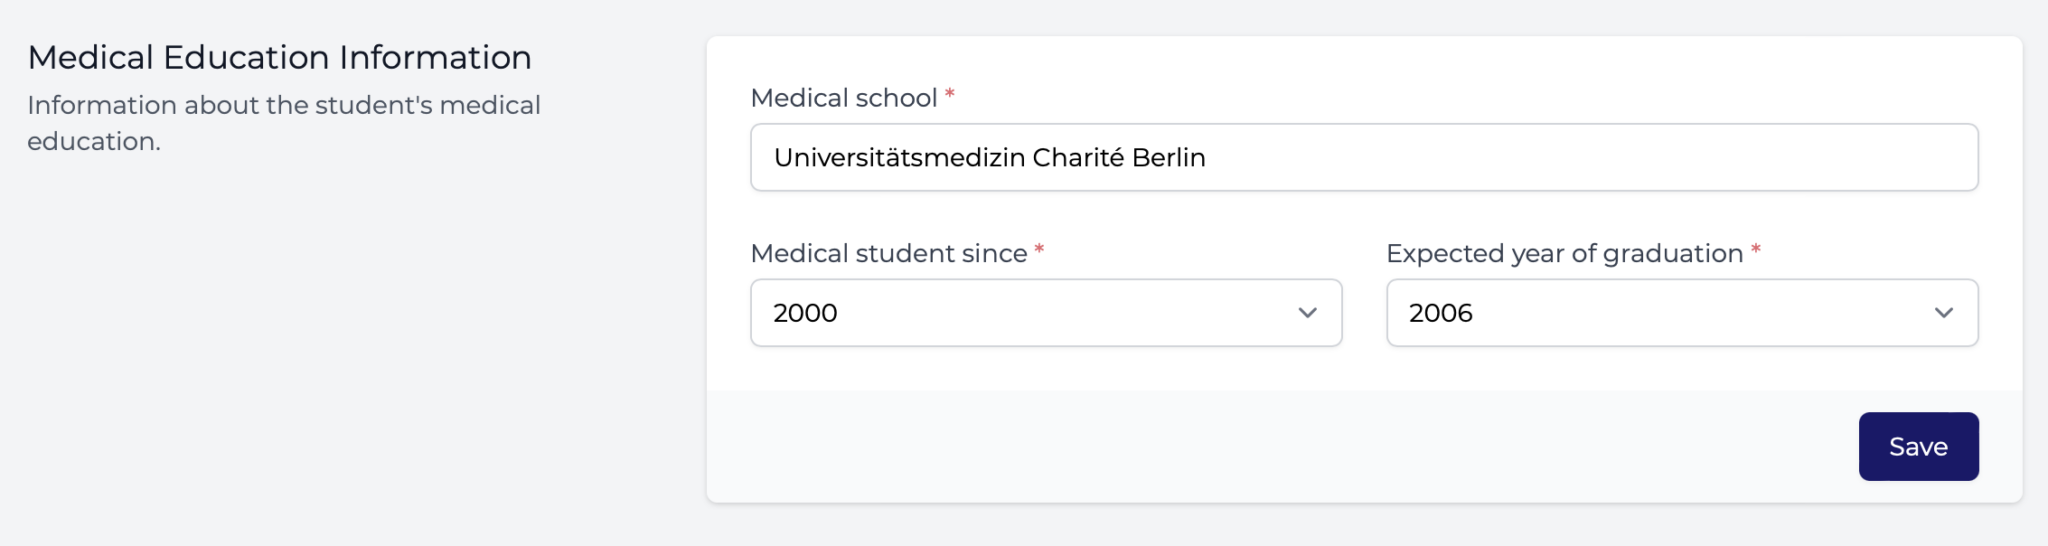
Task: Focus the Medical school input field
Action: coord(1364,157)
